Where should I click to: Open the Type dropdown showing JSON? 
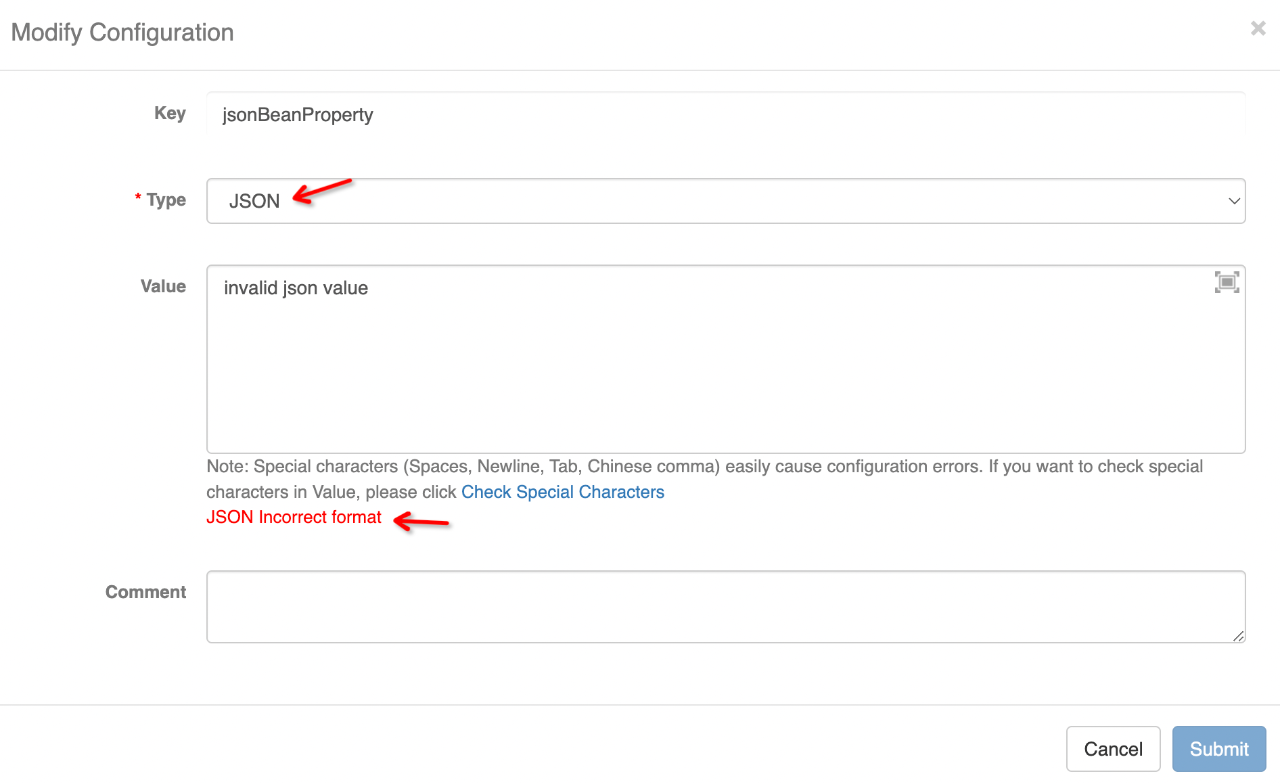(x=726, y=201)
